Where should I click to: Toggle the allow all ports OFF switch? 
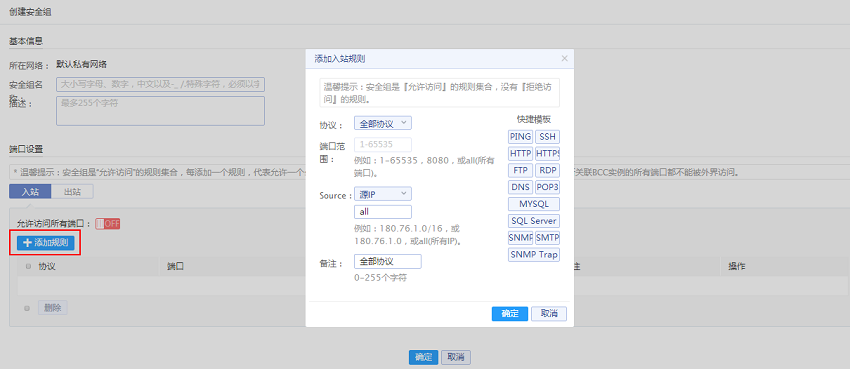pos(107,224)
